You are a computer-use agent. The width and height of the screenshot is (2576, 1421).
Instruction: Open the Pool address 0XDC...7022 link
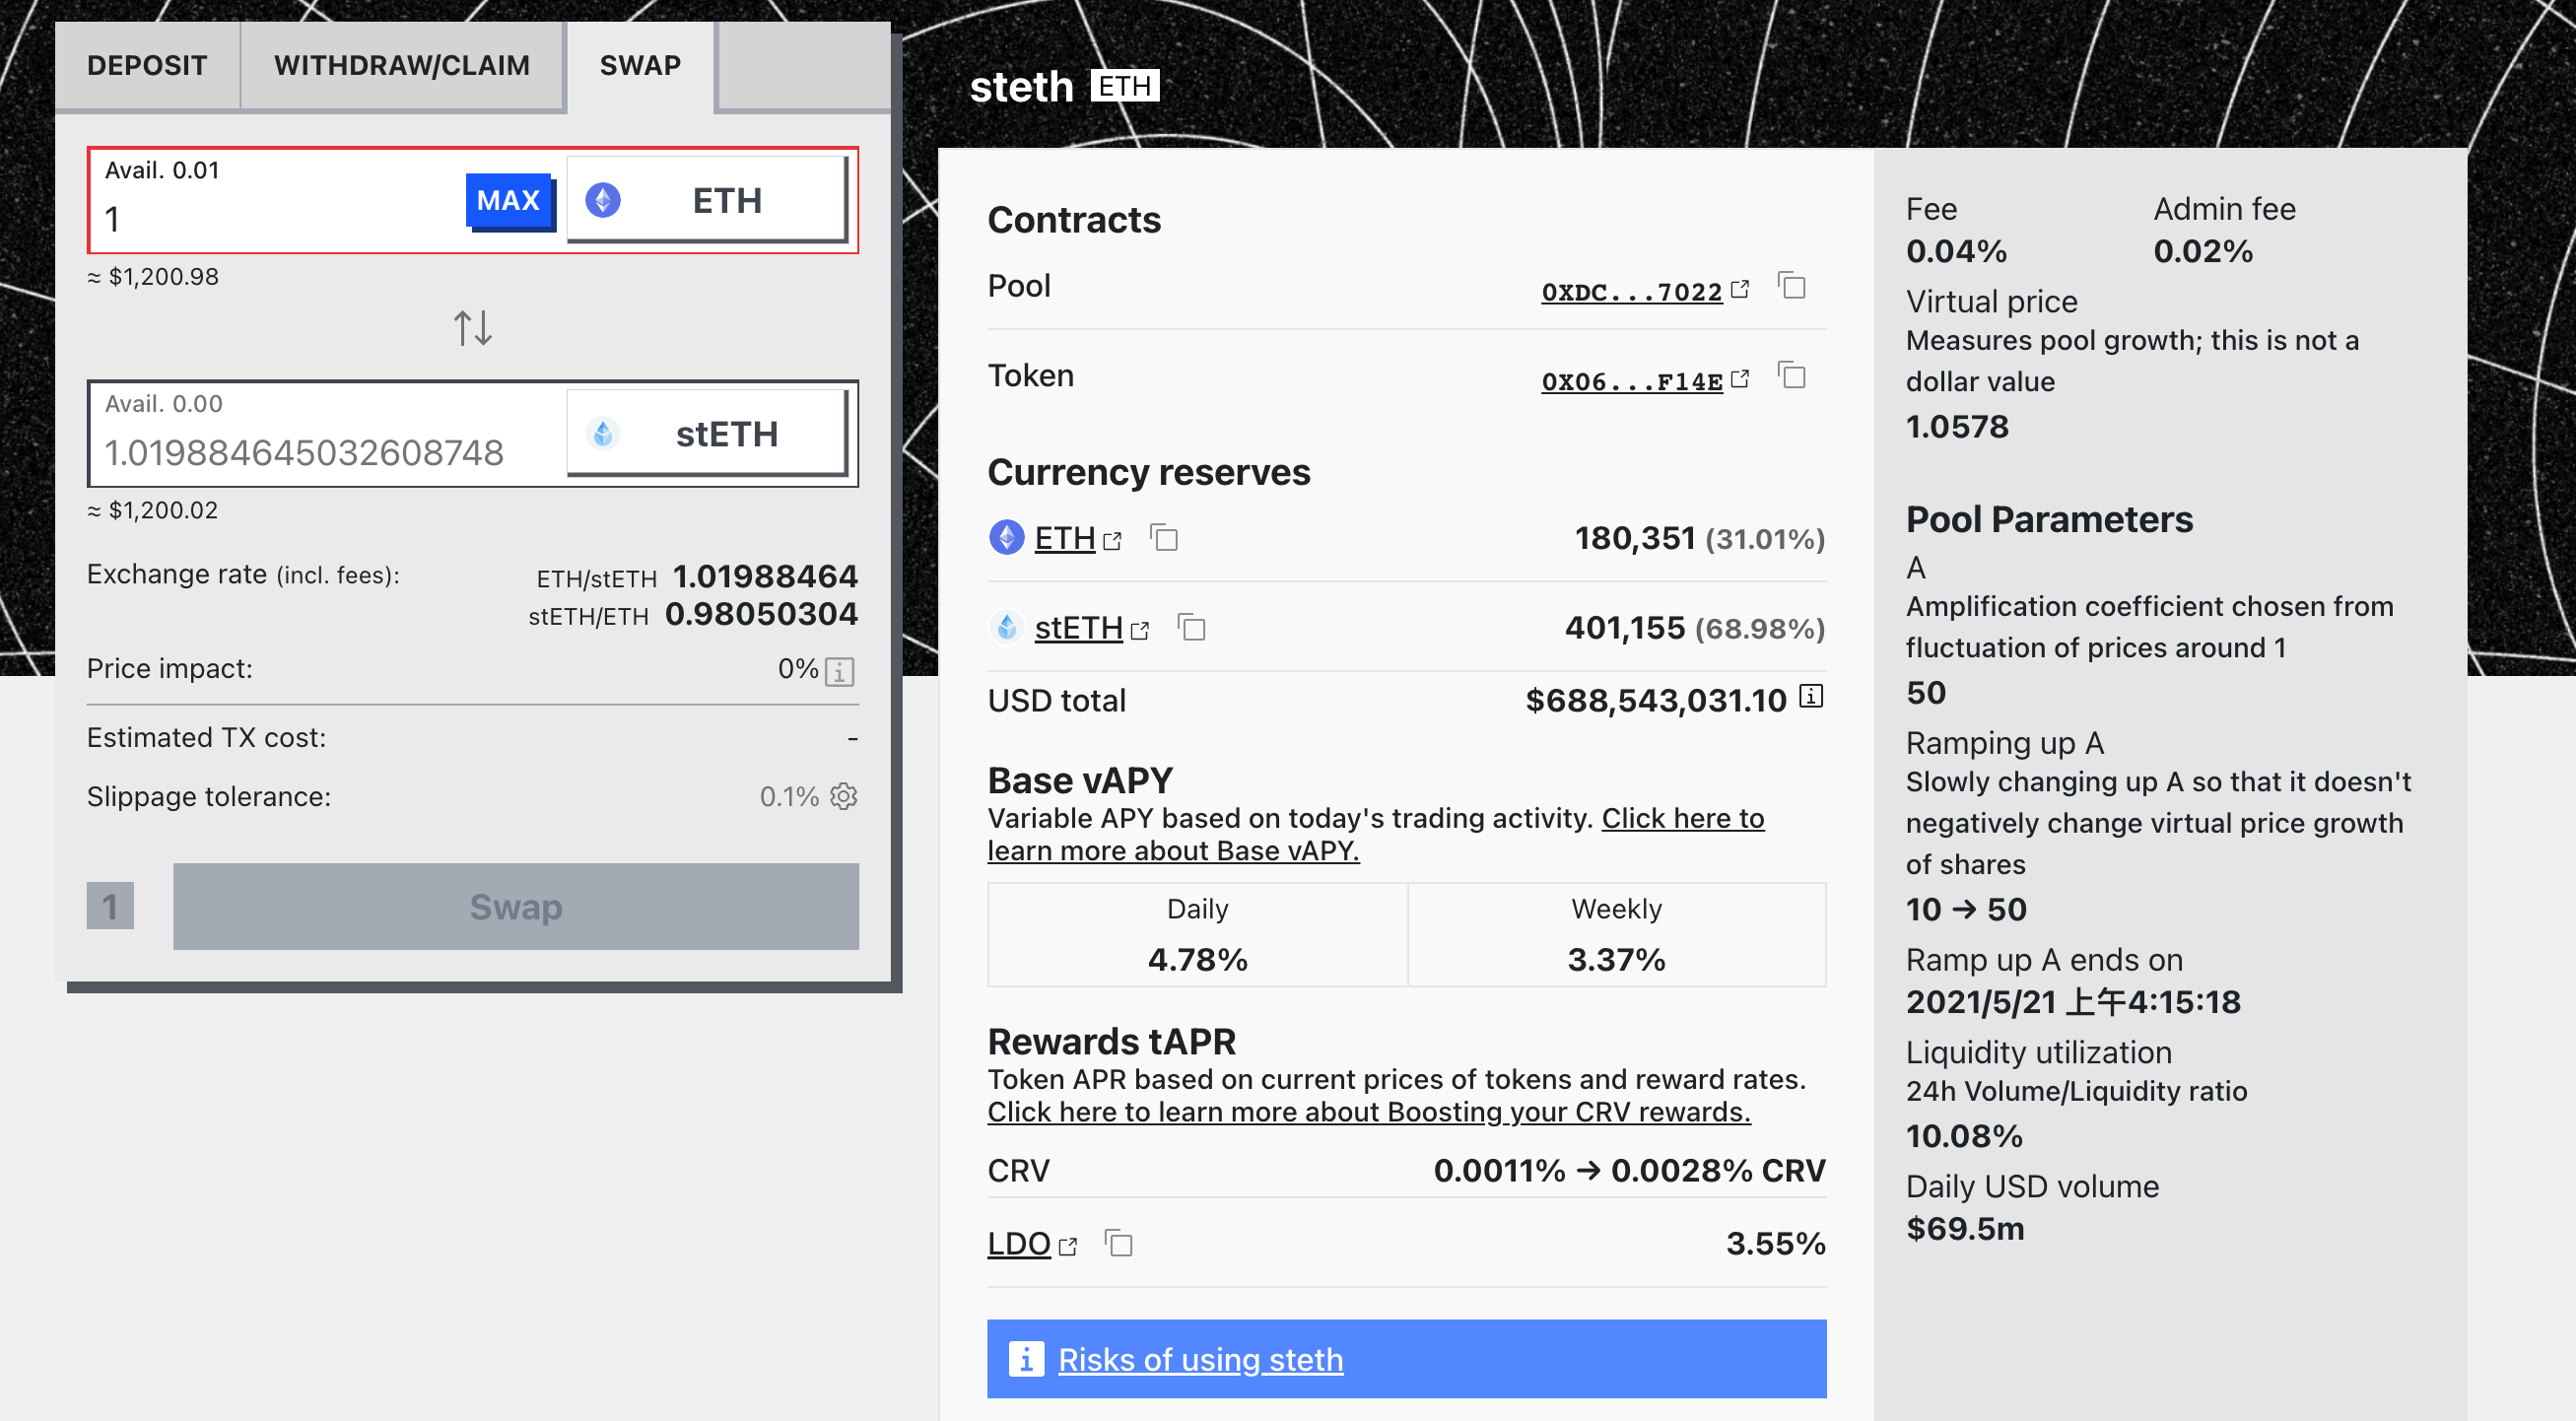coord(1632,292)
